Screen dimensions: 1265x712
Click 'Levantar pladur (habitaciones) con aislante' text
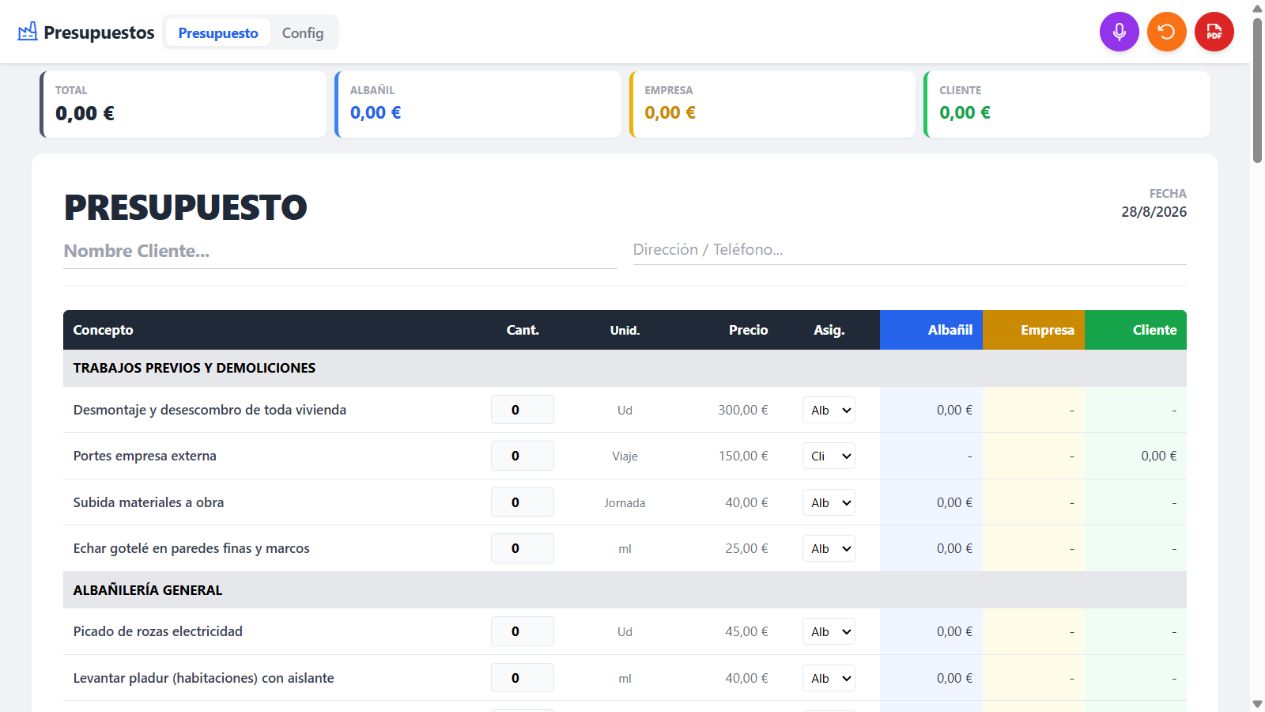(x=203, y=678)
